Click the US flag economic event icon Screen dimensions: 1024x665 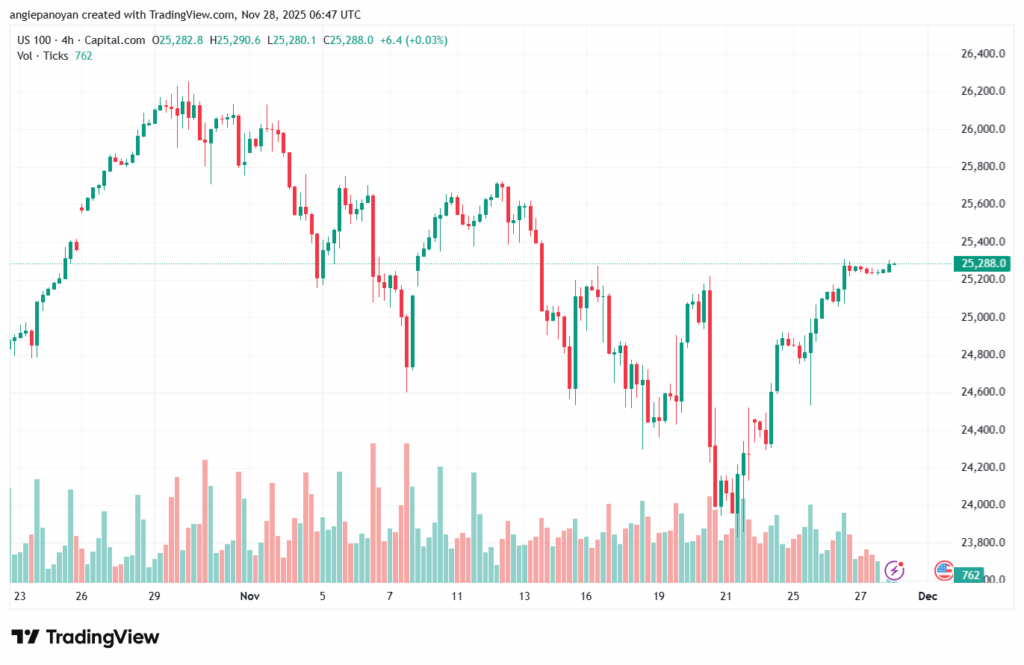(943, 571)
